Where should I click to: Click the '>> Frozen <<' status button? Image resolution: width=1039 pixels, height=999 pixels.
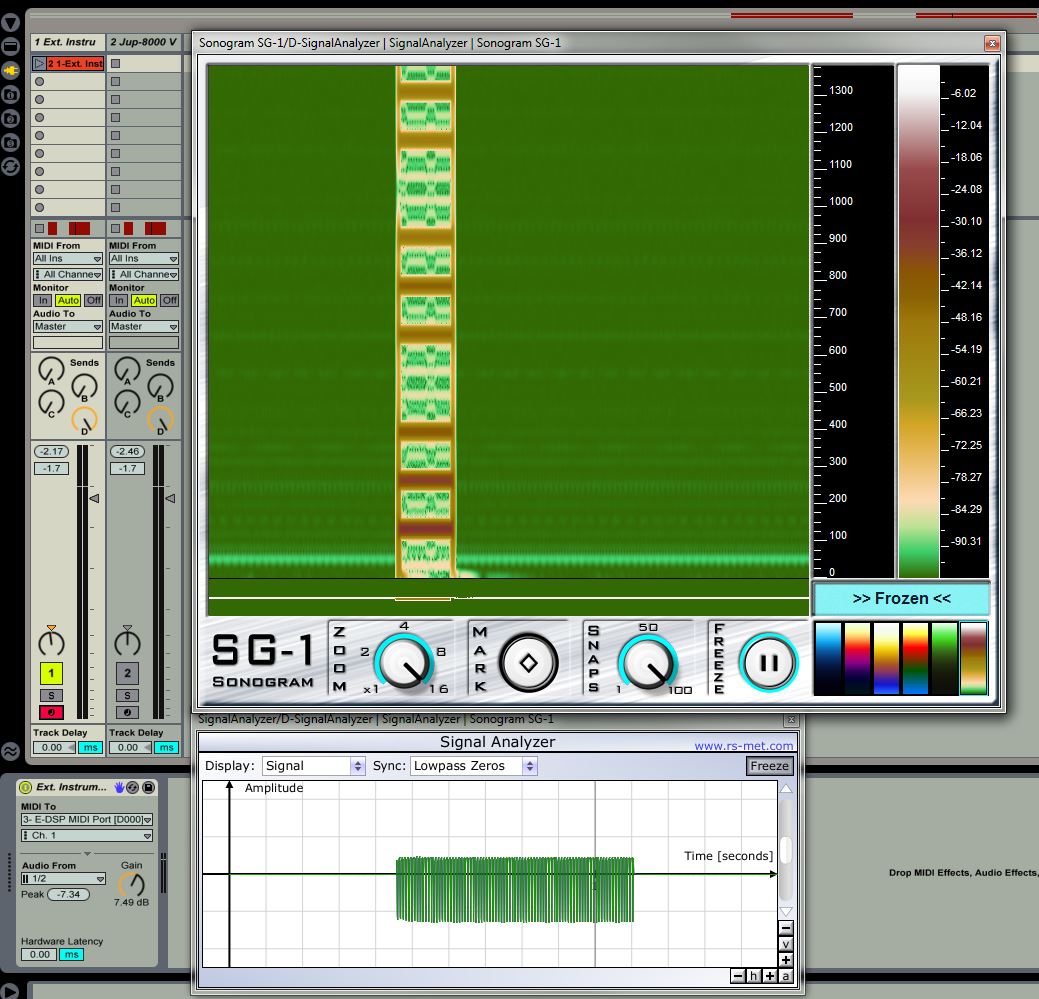point(901,599)
